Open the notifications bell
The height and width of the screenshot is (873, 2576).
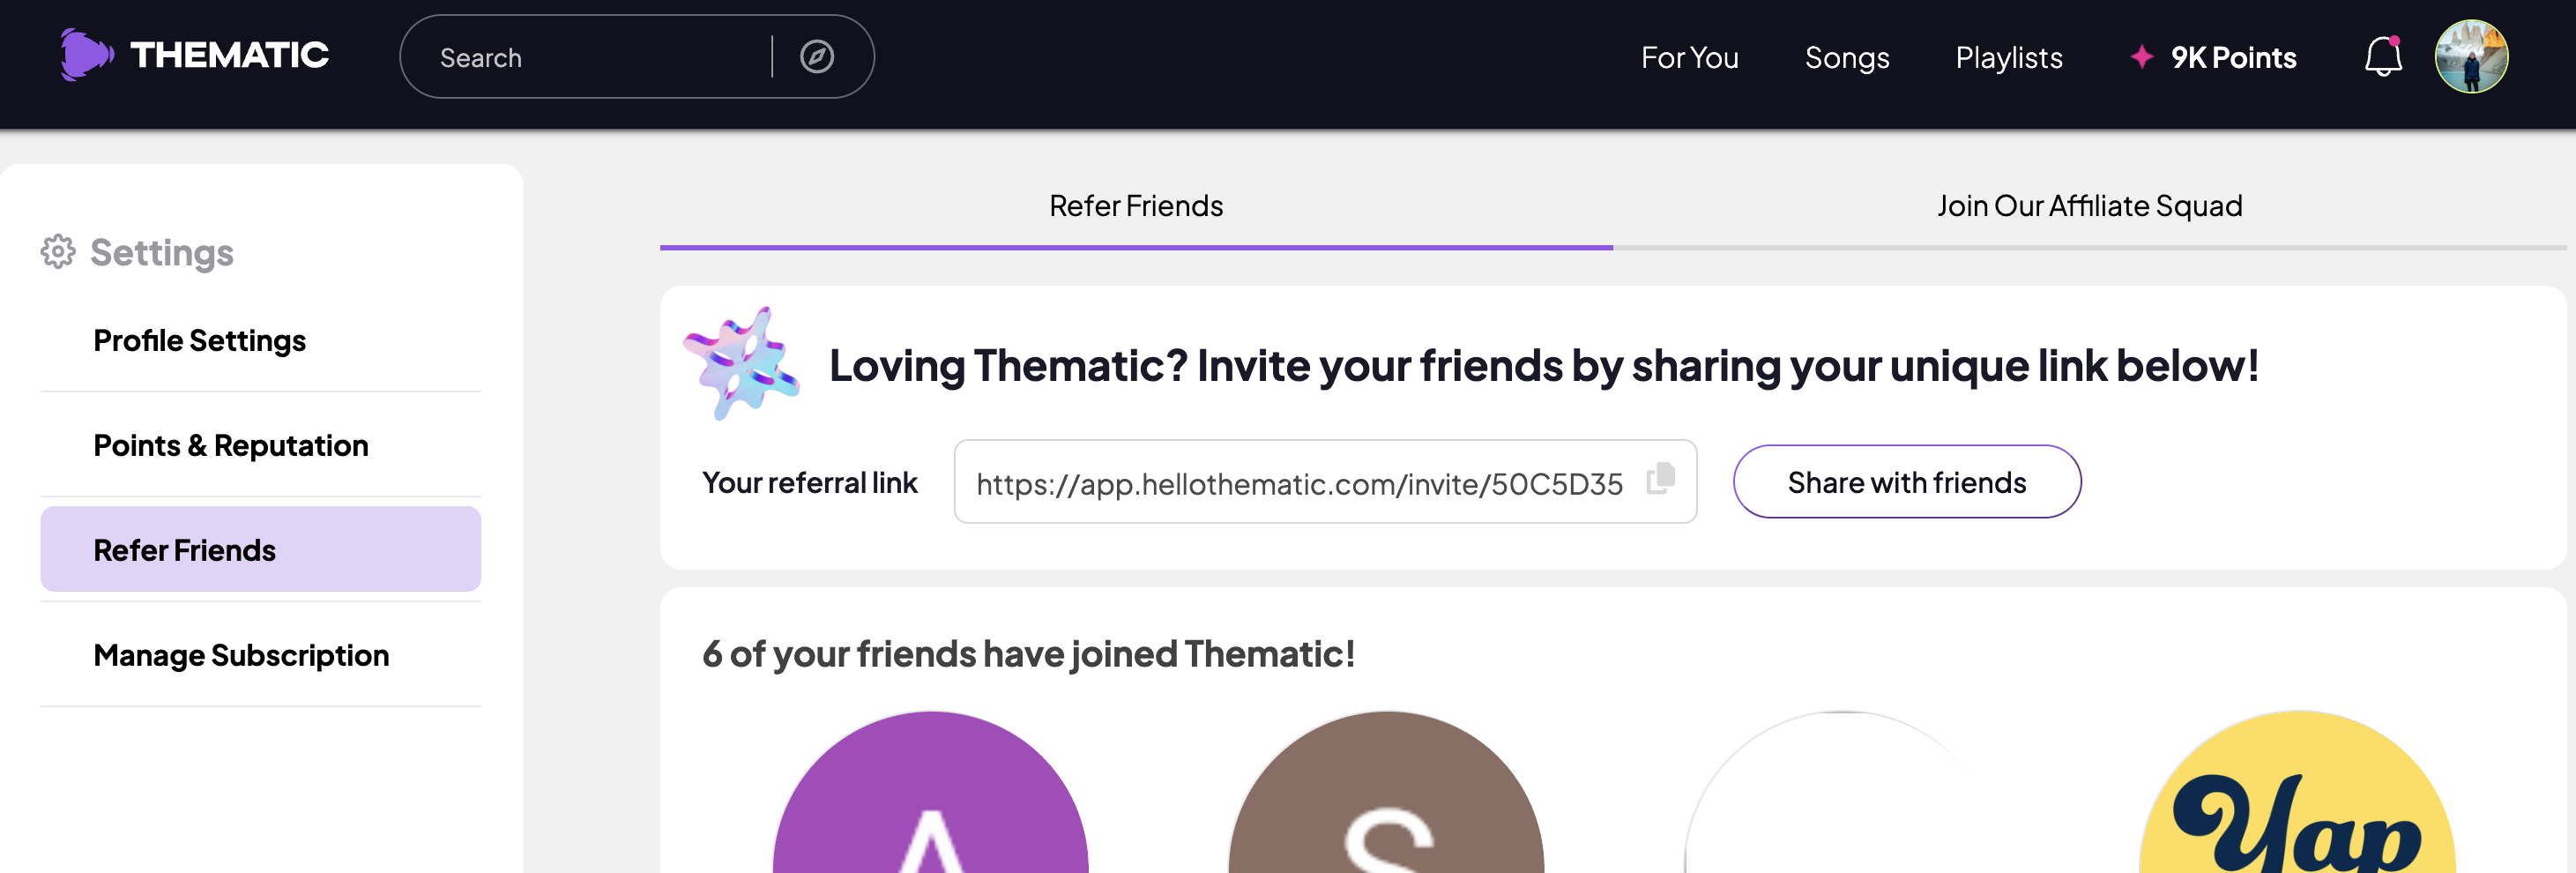pos(2382,57)
